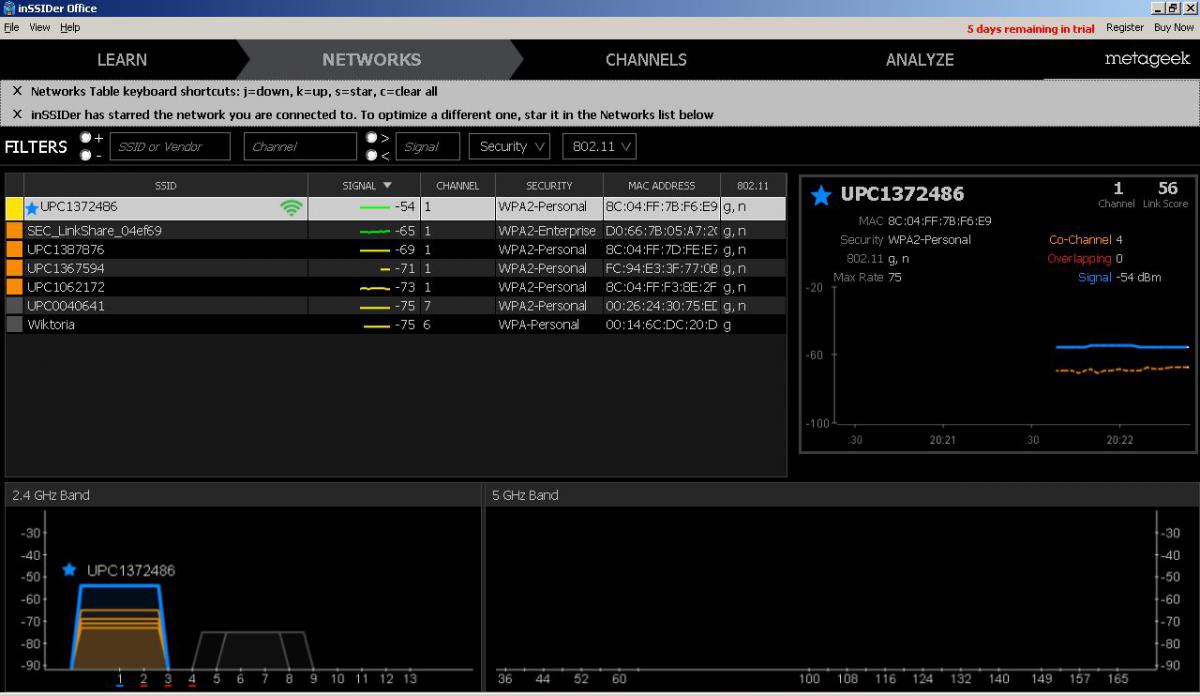Toggle the blue star in the details panel

click(821, 195)
